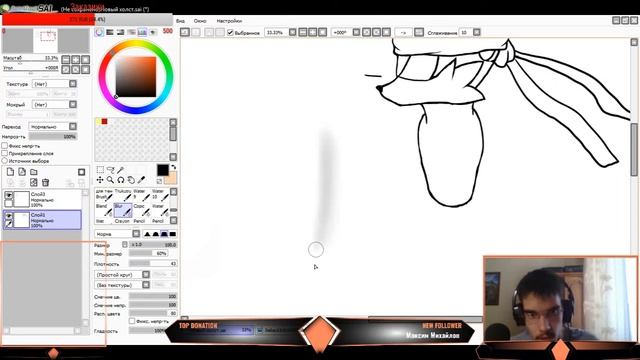Select the Copic brush tool
Viewport: 640px width, 360px height.
coord(142,210)
